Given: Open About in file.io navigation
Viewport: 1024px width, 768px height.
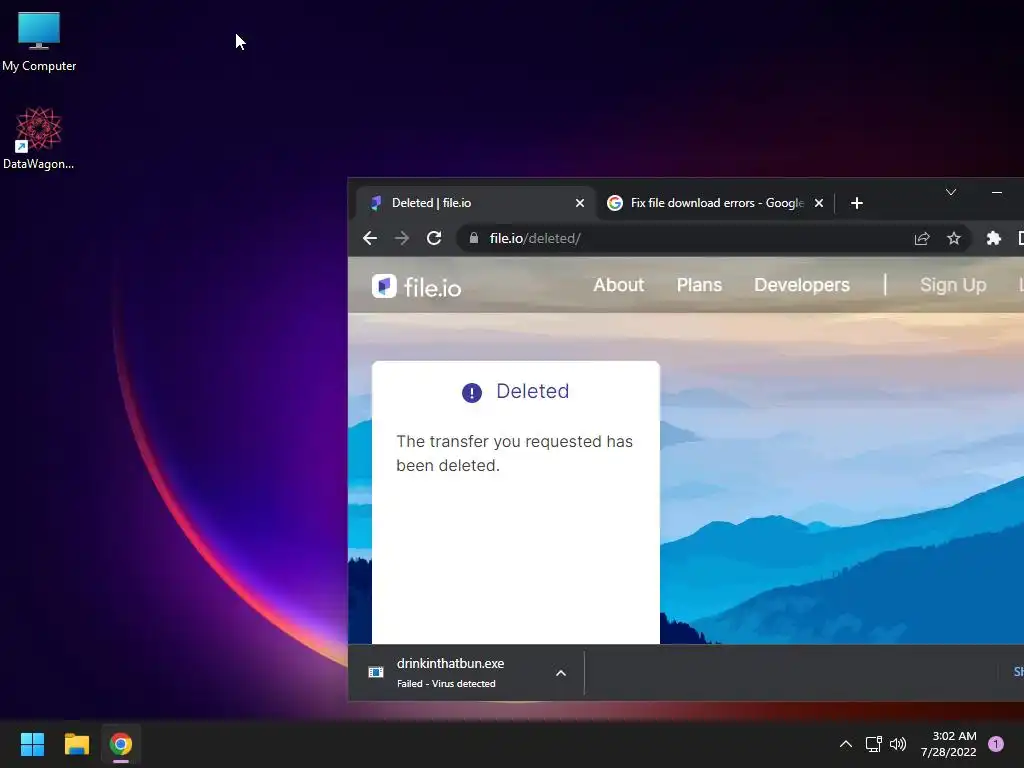Looking at the screenshot, I should (x=618, y=285).
